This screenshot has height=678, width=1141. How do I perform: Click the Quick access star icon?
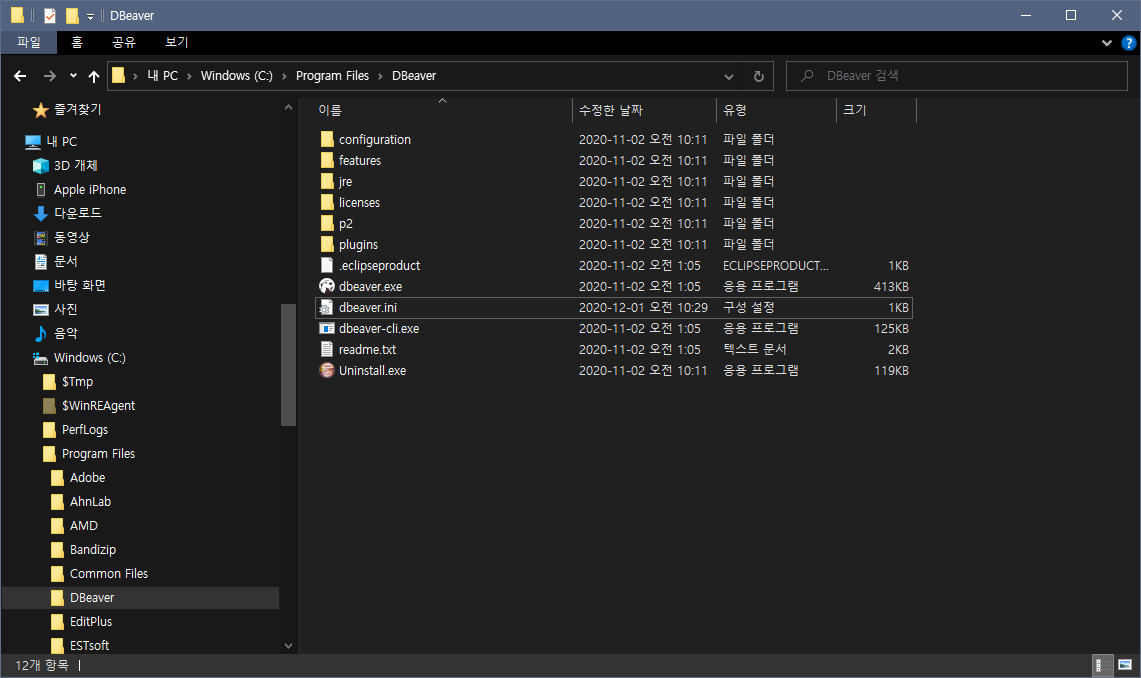tap(41, 110)
